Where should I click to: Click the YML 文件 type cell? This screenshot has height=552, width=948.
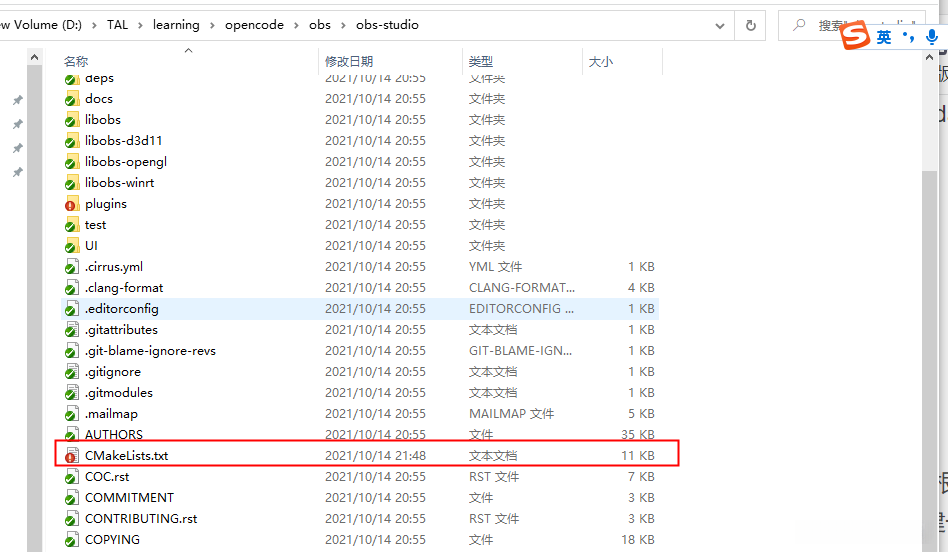(x=495, y=267)
